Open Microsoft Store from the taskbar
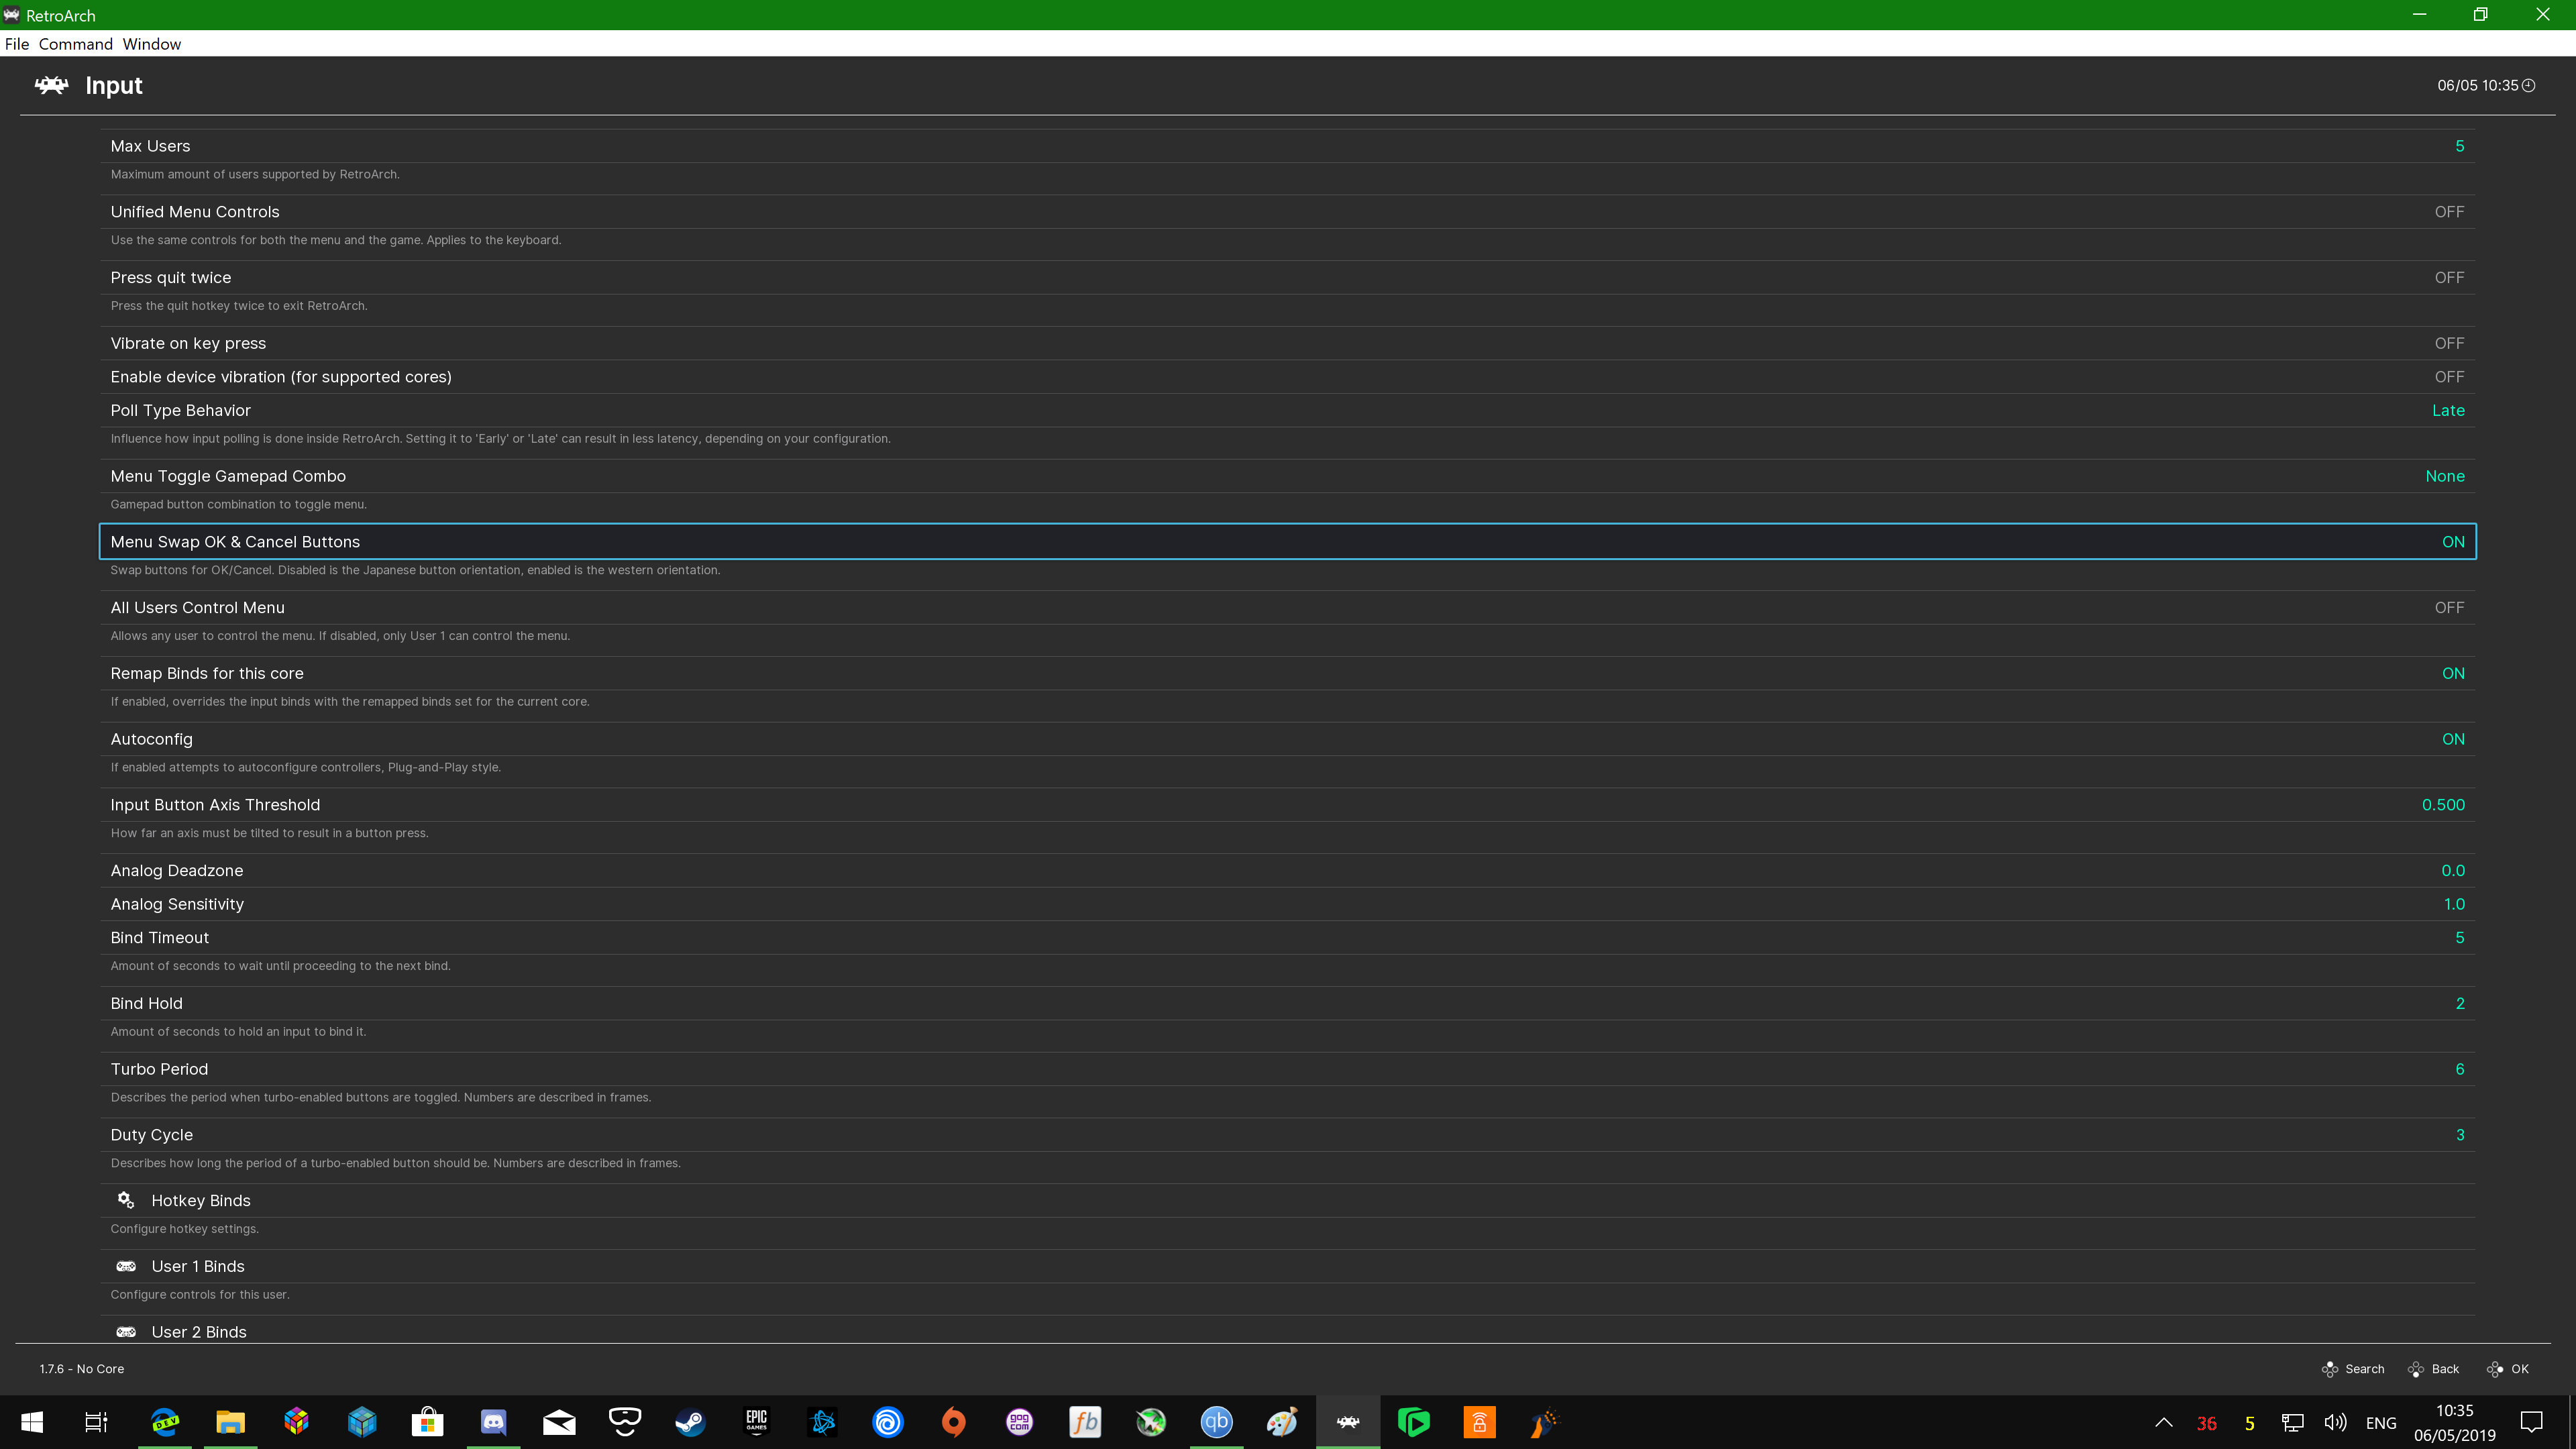 (x=427, y=1422)
